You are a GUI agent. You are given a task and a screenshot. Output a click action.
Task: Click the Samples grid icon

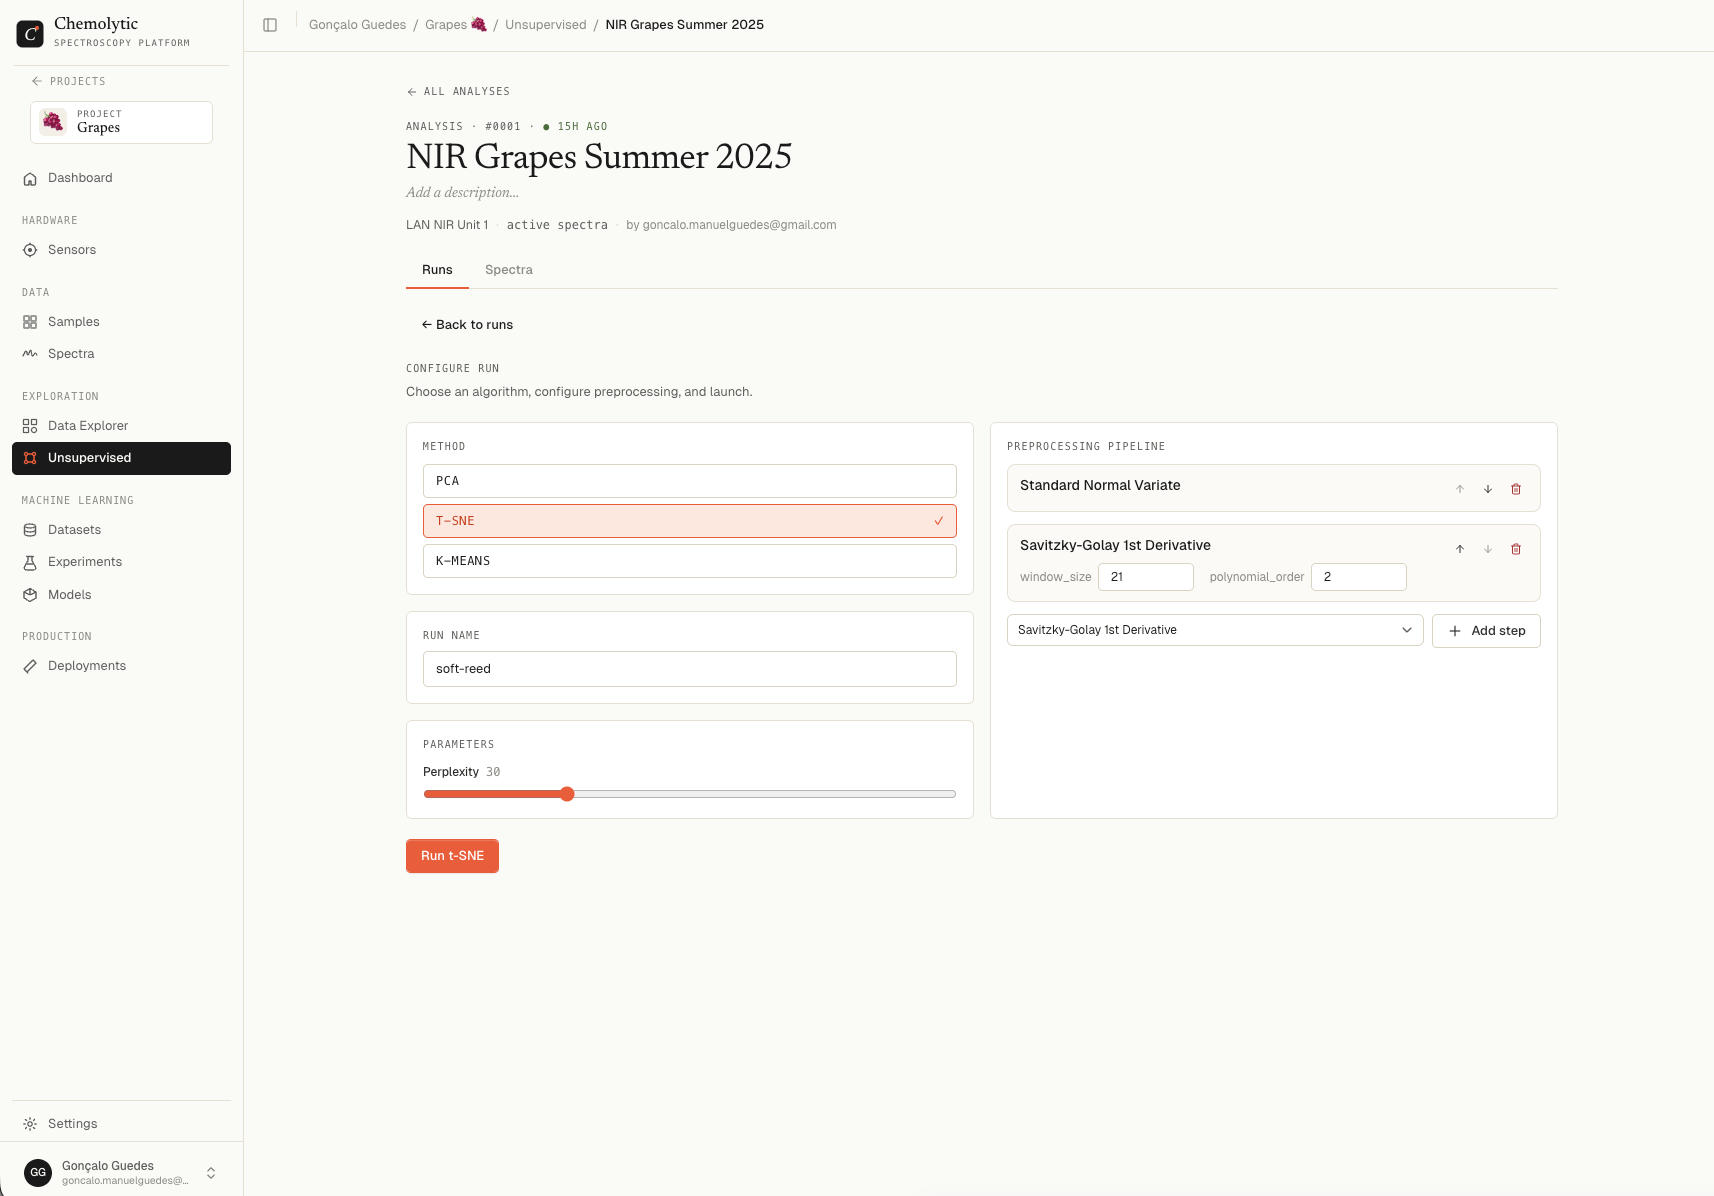click(30, 322)
